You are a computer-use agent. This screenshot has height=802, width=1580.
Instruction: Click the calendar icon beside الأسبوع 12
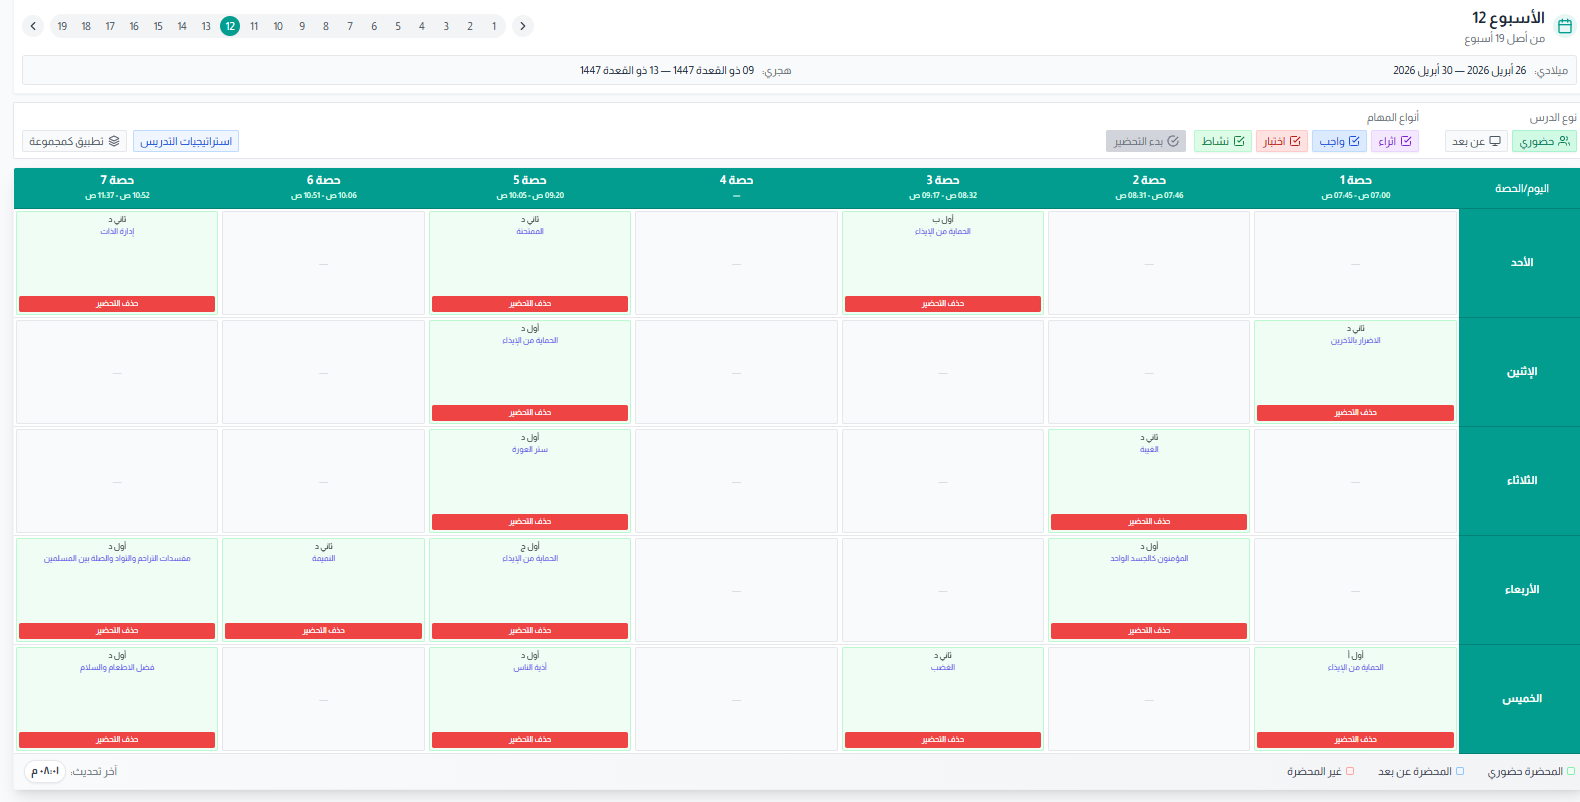1565,27
